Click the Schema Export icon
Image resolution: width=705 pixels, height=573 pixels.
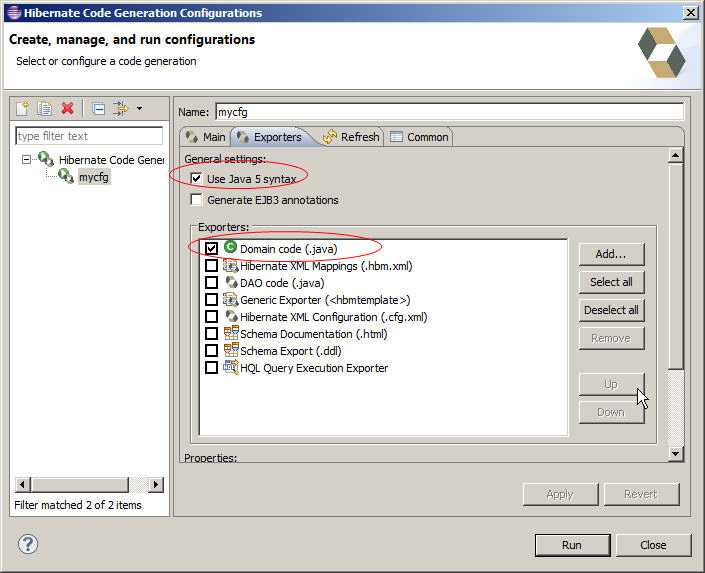231,350
